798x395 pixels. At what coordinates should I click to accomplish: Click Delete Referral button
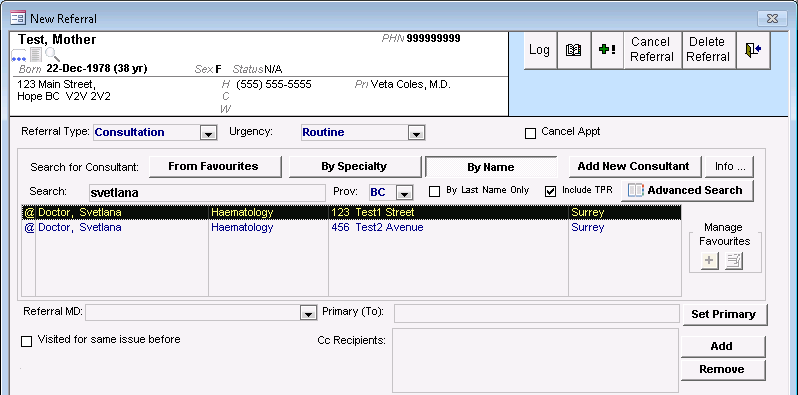coord(708,50)
